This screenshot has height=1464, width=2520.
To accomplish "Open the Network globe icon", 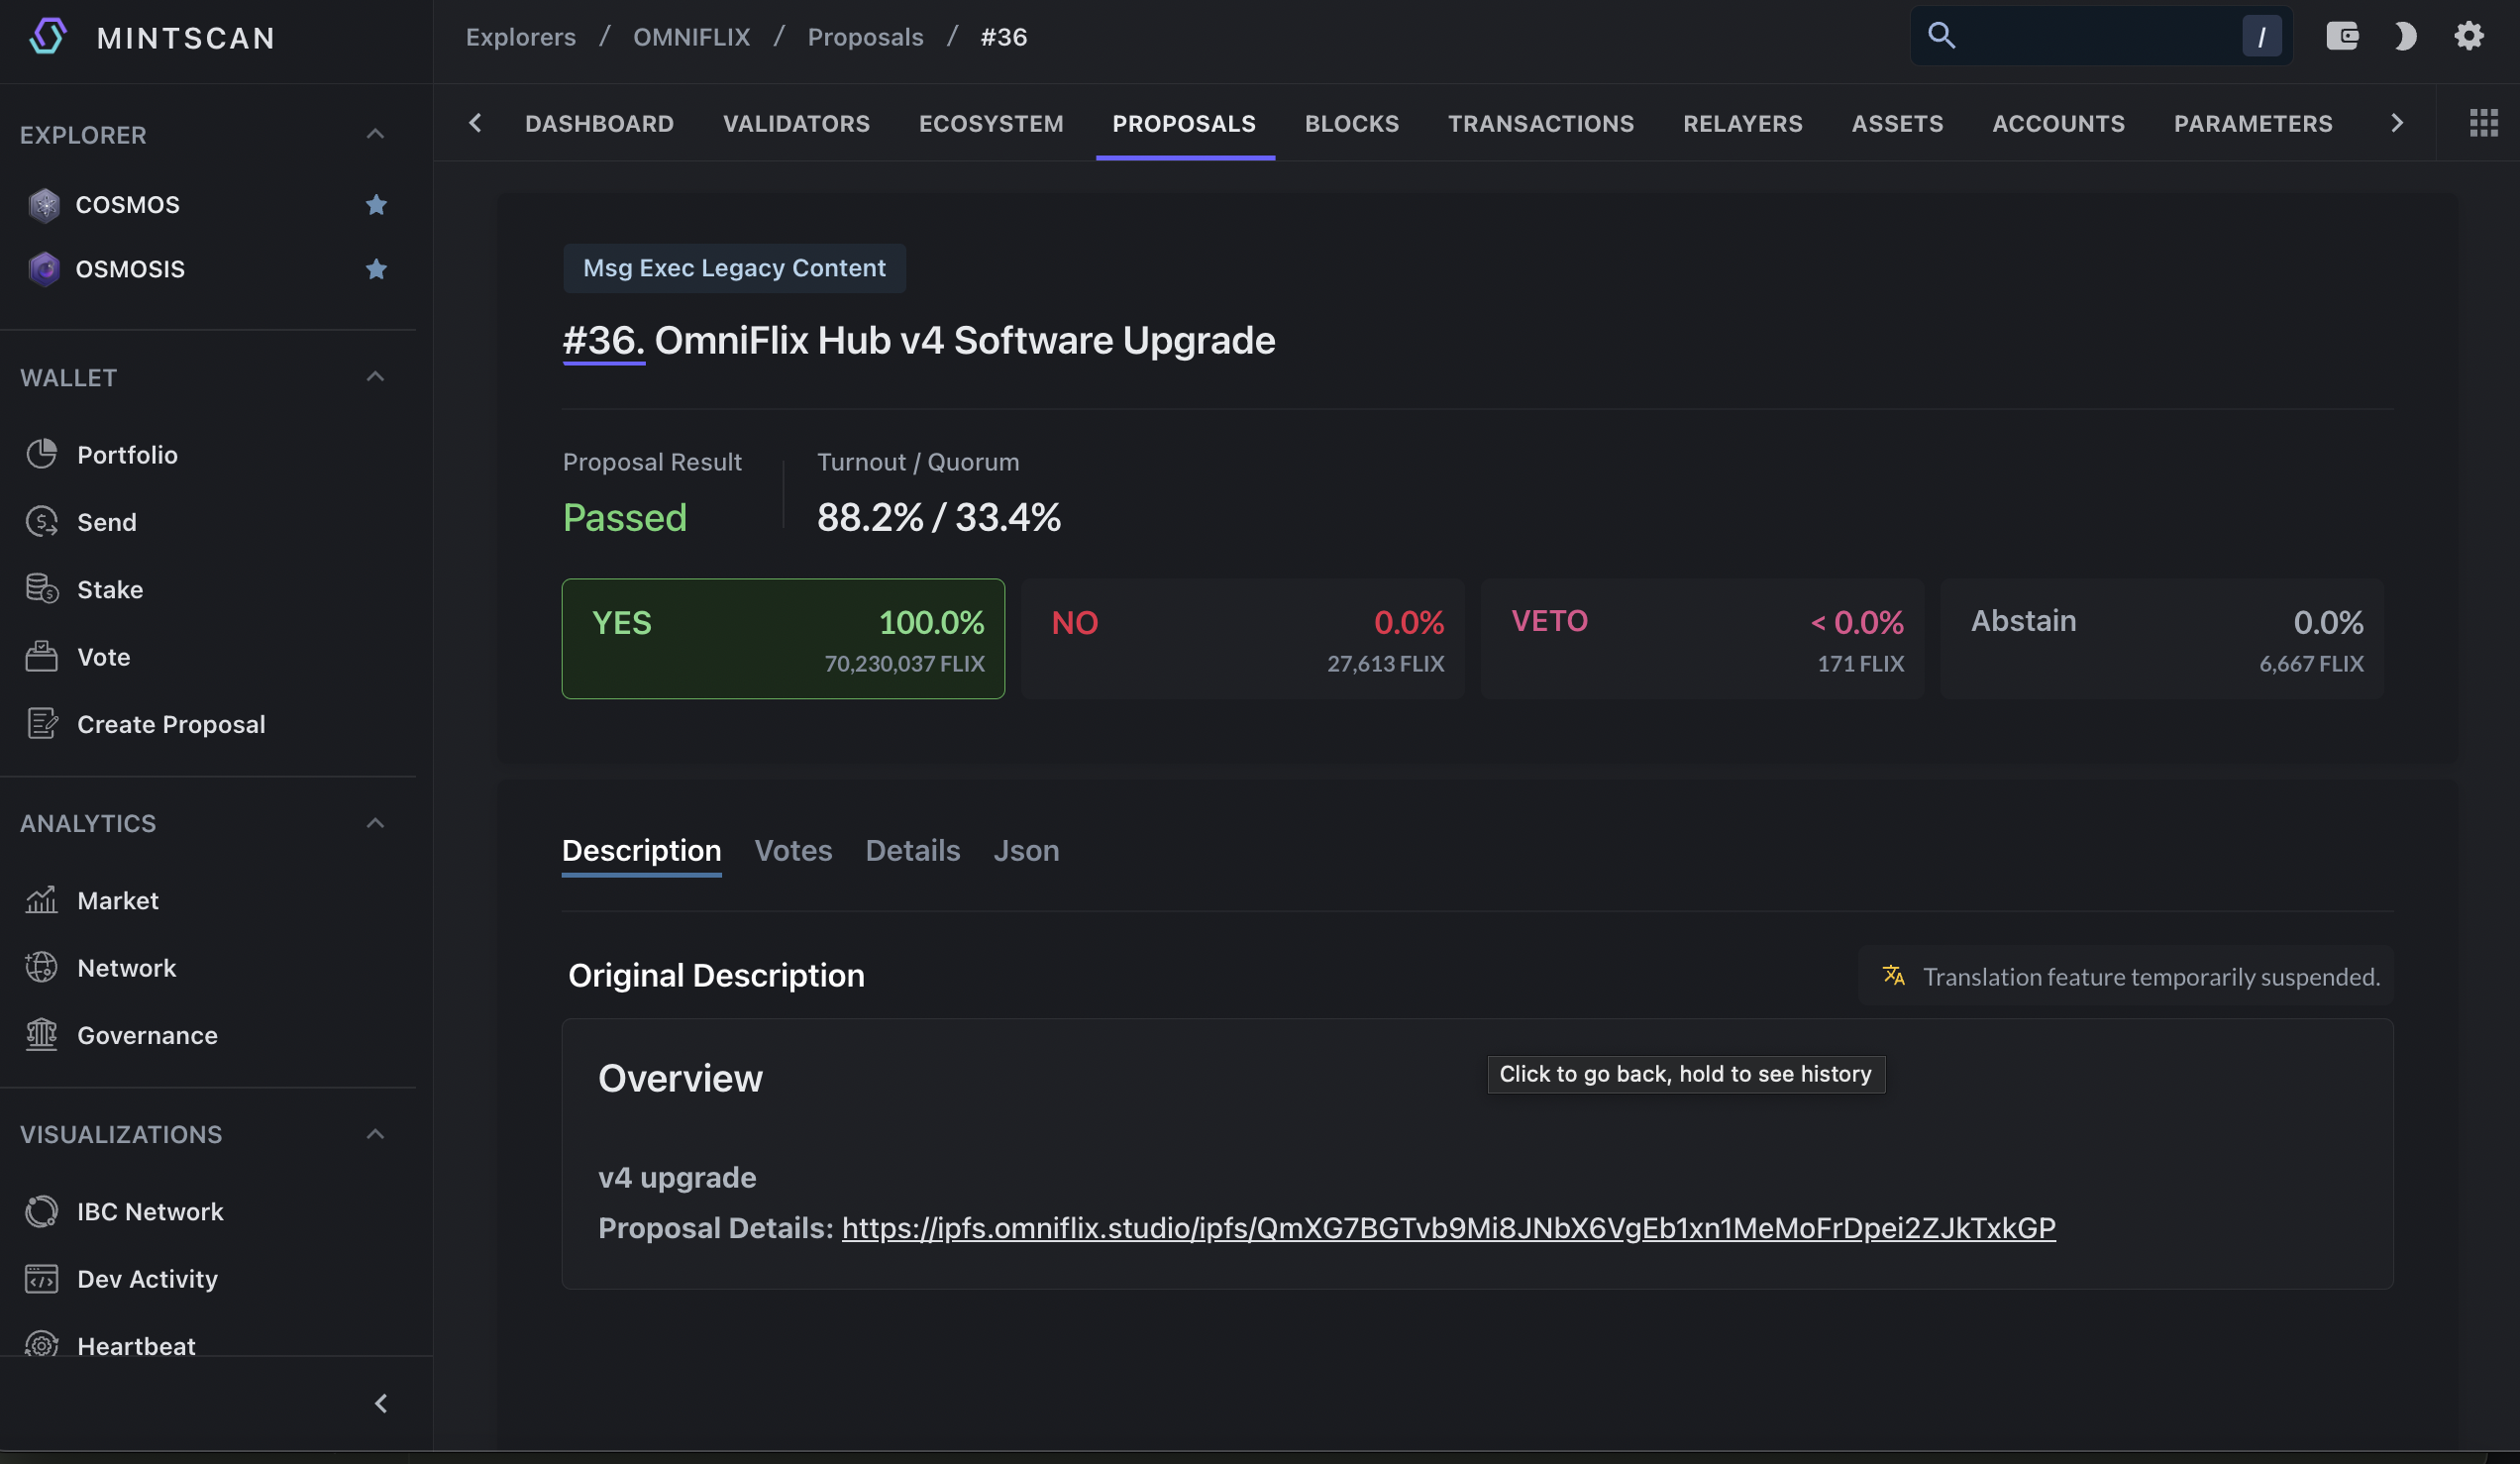I will [x=41, y=967].
